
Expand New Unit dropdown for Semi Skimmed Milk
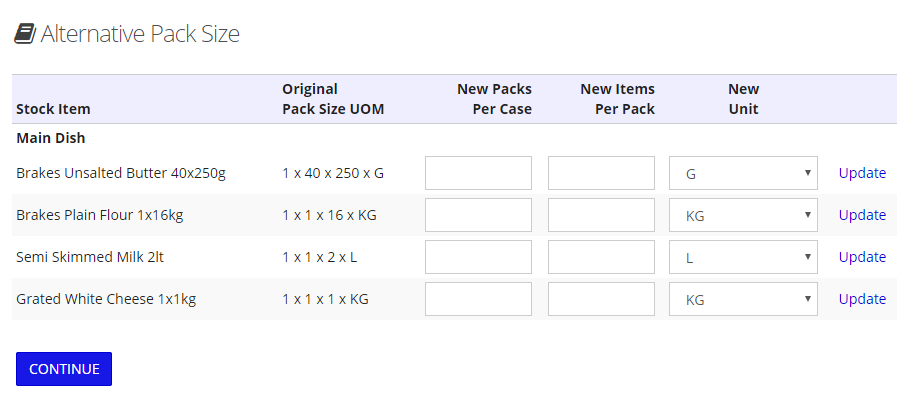coord(743,257)
